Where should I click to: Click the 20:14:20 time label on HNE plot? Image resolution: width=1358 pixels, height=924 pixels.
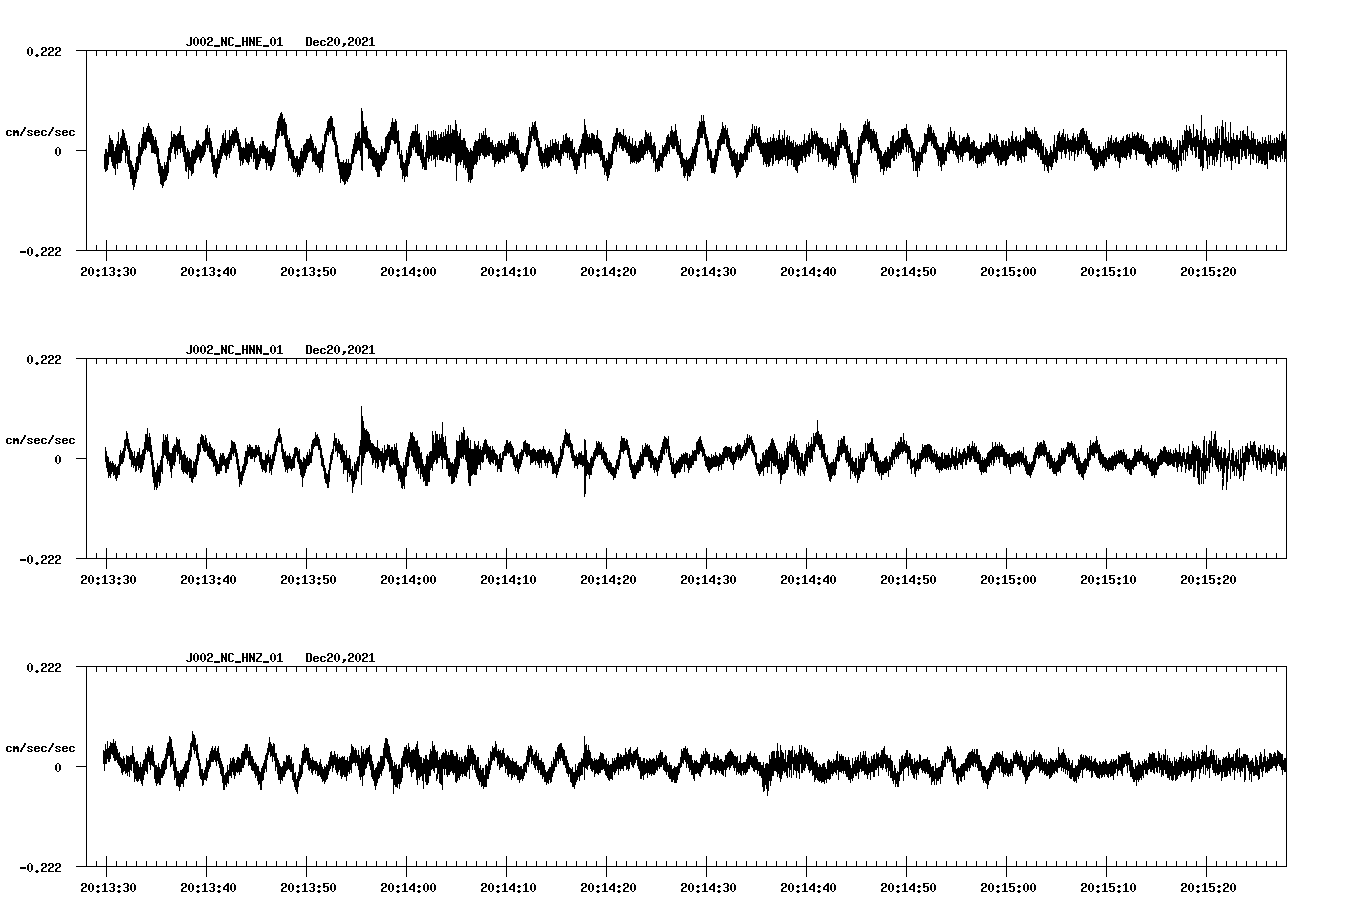coord(608,272)
